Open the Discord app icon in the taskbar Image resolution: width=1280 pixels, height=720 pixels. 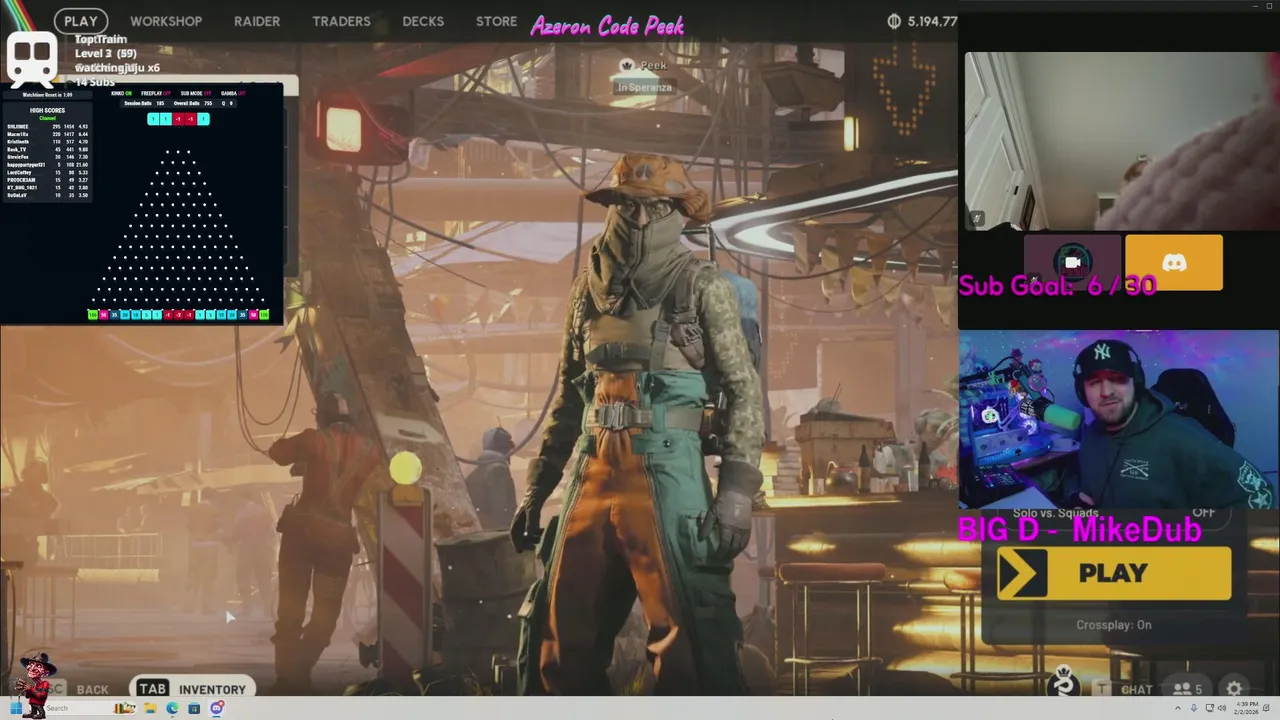coord(216,708)
